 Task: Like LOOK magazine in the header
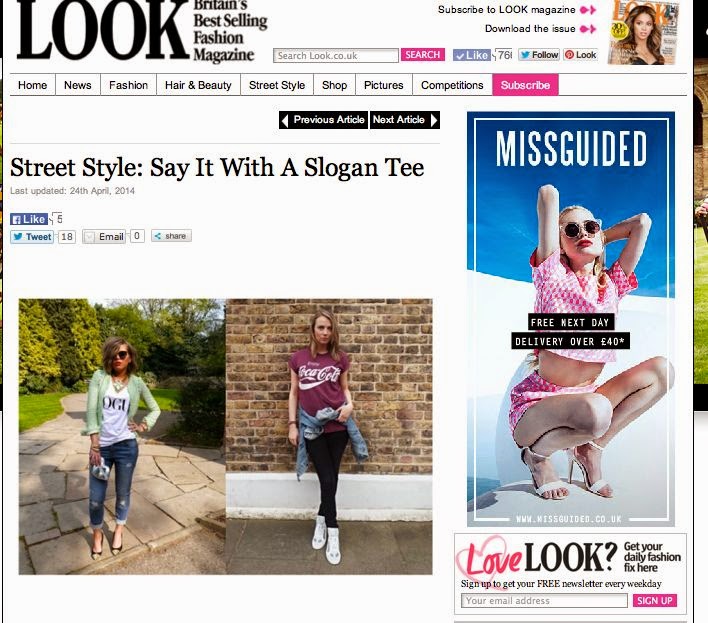[471, 55]
